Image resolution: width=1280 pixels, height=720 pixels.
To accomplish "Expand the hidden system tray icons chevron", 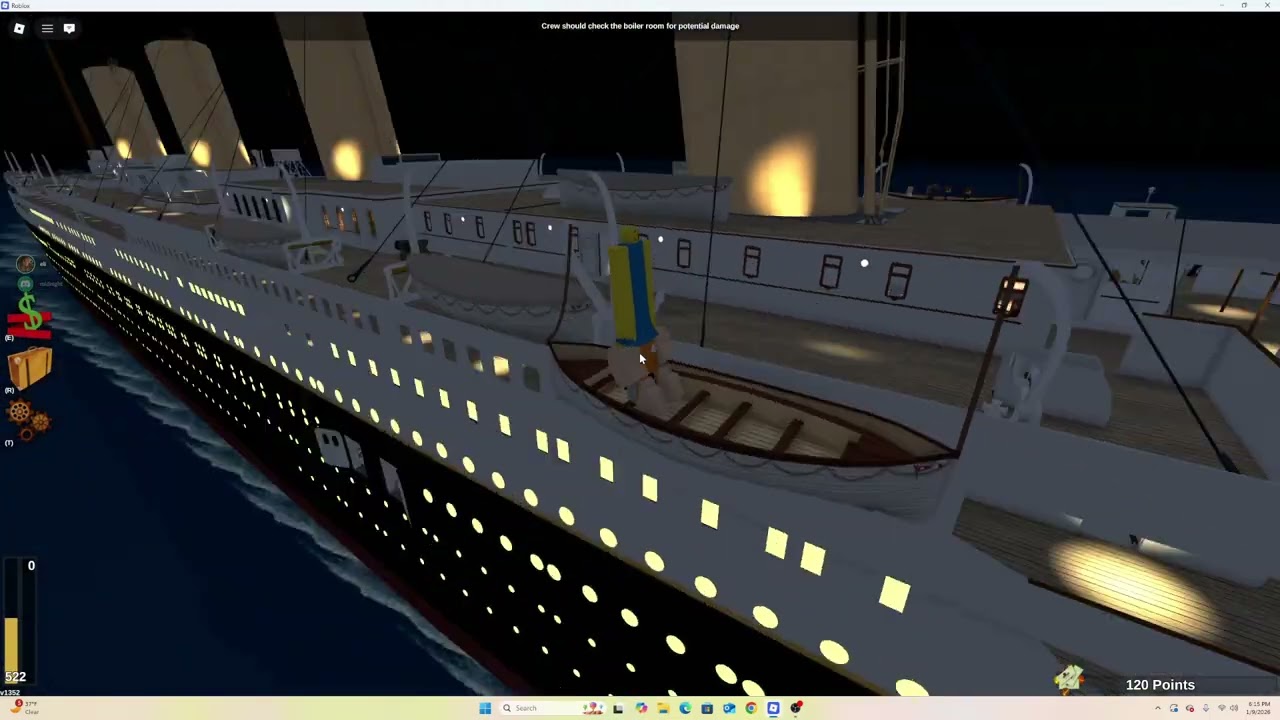I will pos(1158,708).
